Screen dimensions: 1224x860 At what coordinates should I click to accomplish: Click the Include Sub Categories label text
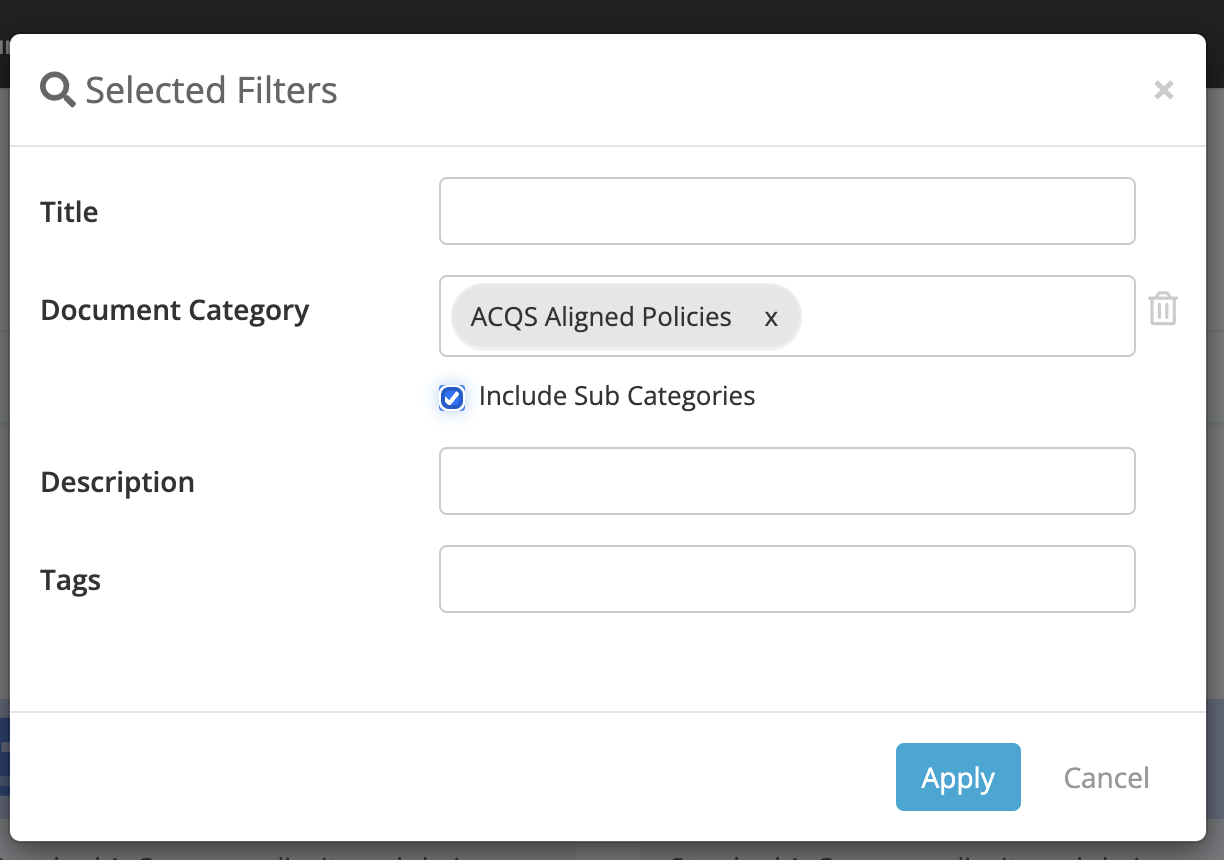(617, 396)
